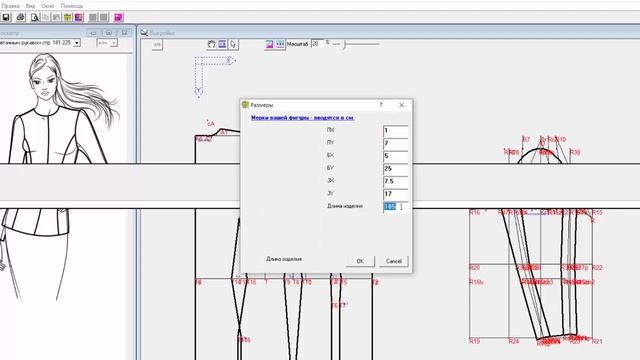Click the middle header button in the left preview panel
This screenshot has height=360, width=640.
click(109, 33)
